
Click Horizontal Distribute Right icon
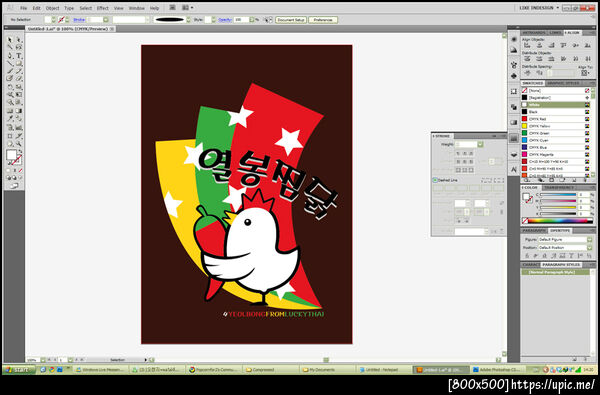tap(587, 59)
